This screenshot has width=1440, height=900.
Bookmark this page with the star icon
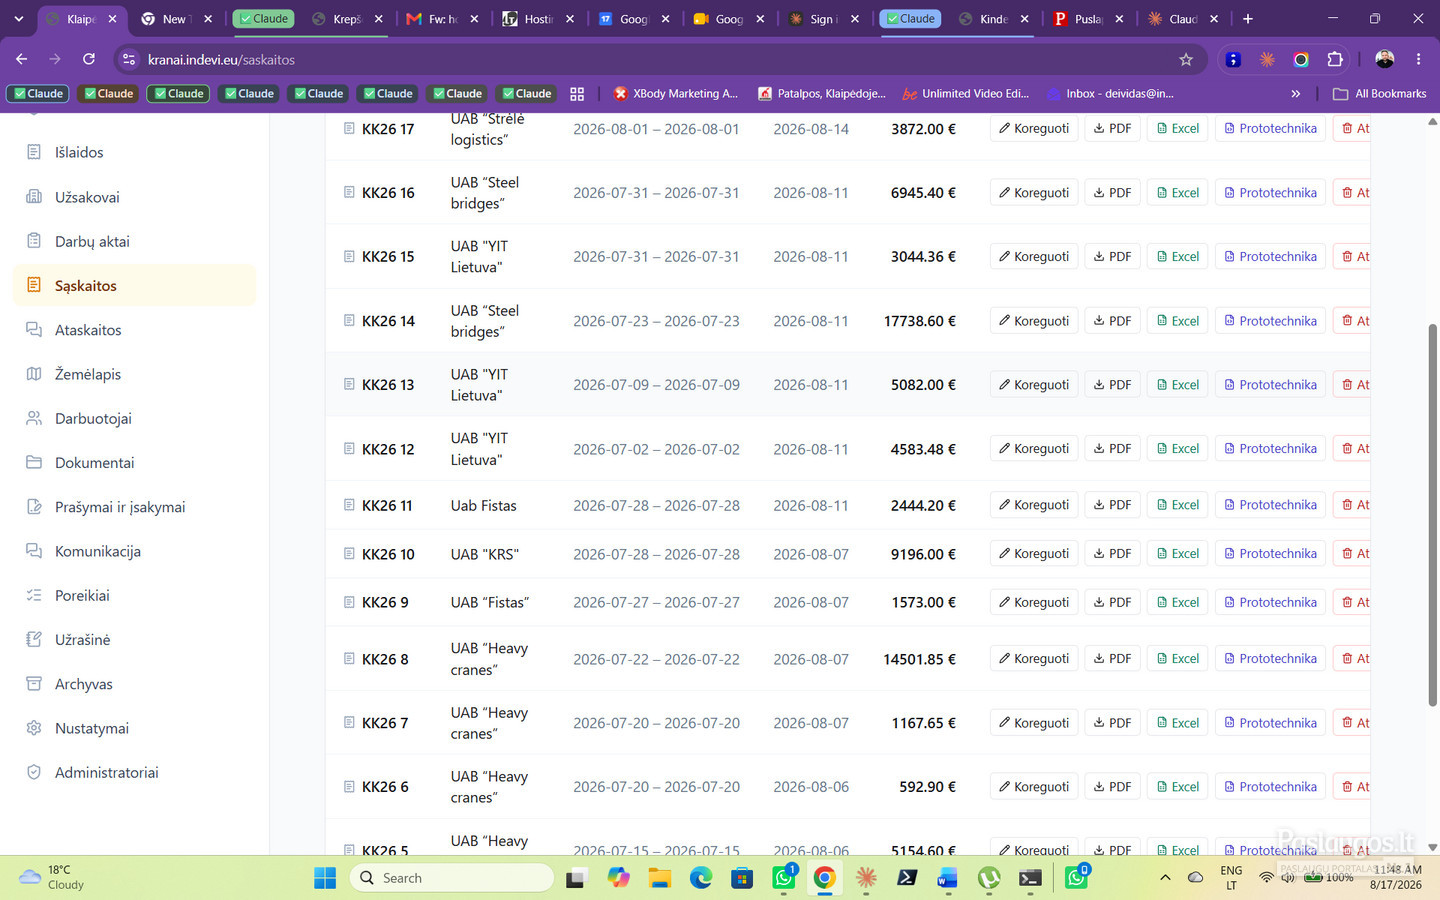pyautogui.click(x=1186, y=60)
